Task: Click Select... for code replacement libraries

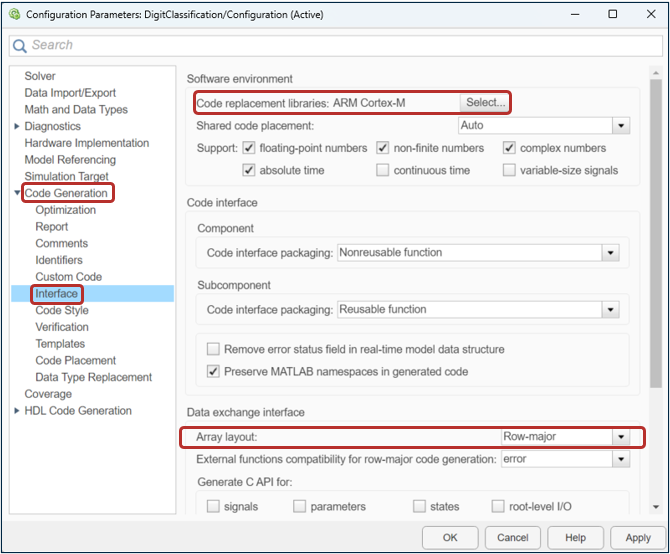Action: 486,103
